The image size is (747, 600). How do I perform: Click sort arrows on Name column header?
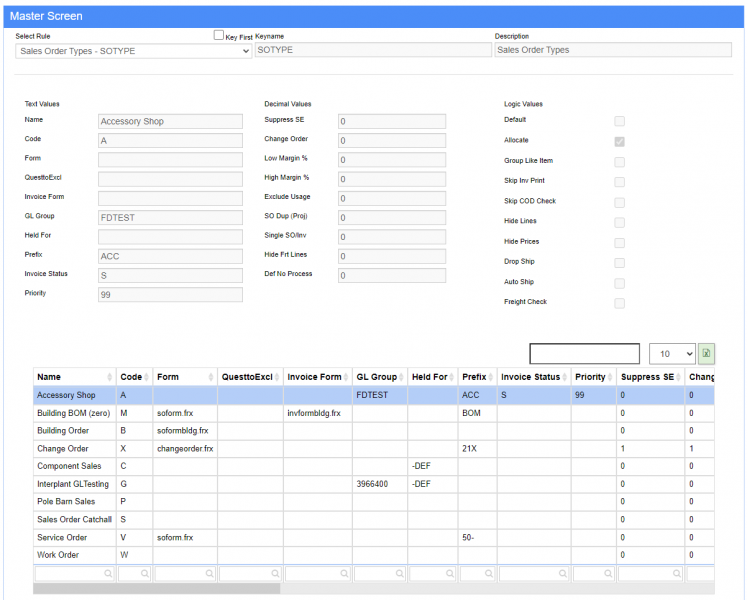pyautogui.click(x=111, y=377)
